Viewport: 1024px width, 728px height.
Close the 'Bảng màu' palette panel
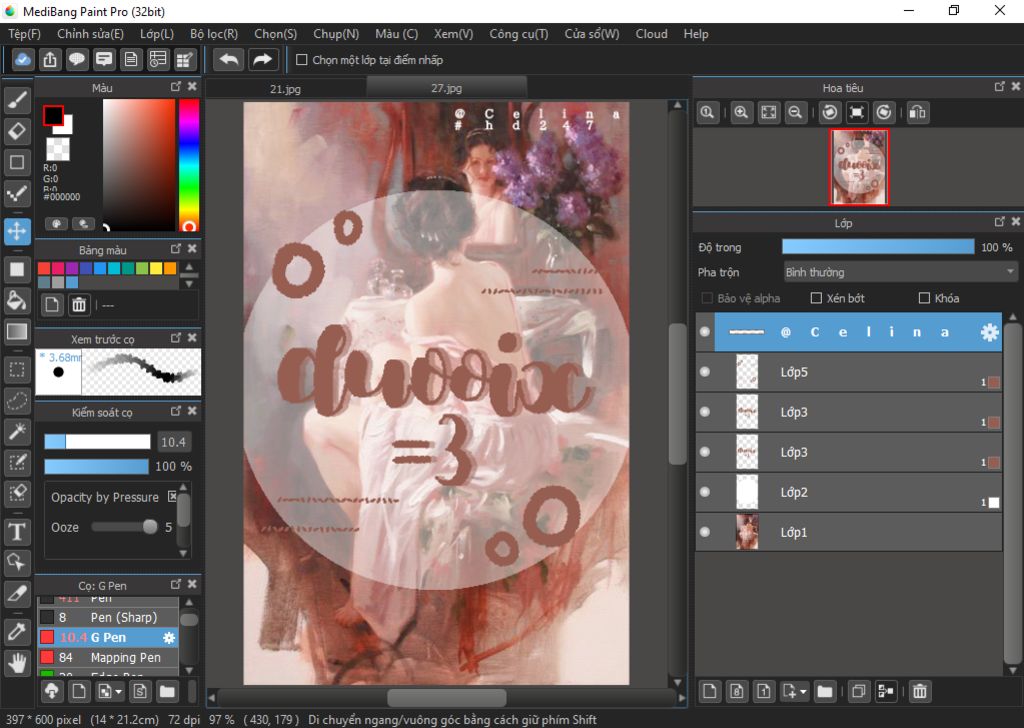(x=192, y=249)
